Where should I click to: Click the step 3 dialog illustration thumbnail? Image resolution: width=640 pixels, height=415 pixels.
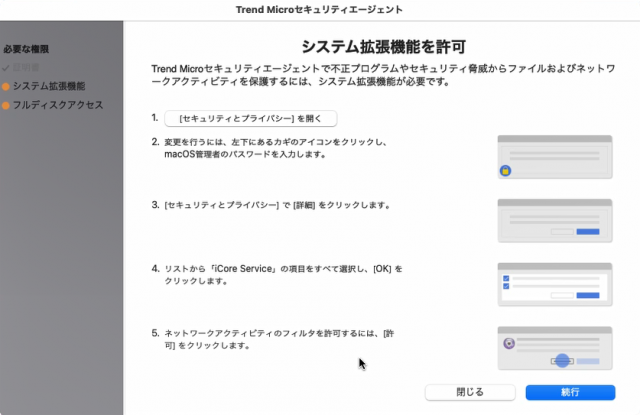coord(555,221)
